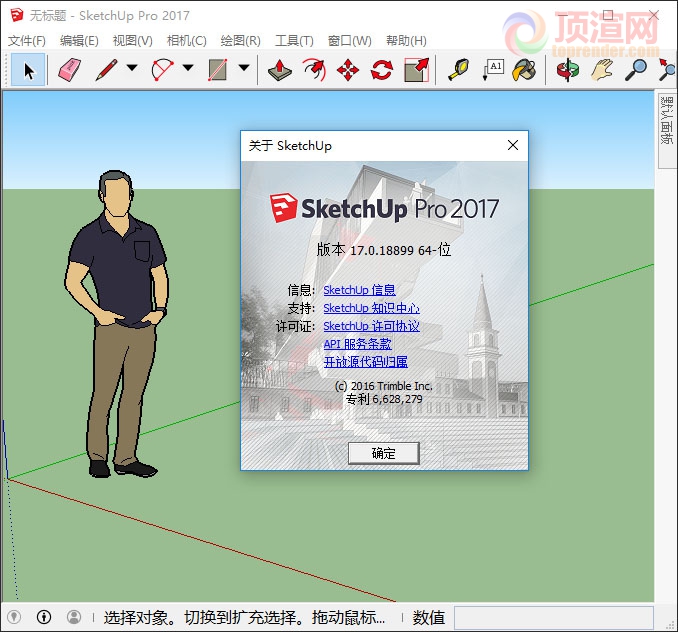Viewport: 678px width, 632px height.
Task: Click the Zoom Extents tool
Action: [x=666, y=70]
